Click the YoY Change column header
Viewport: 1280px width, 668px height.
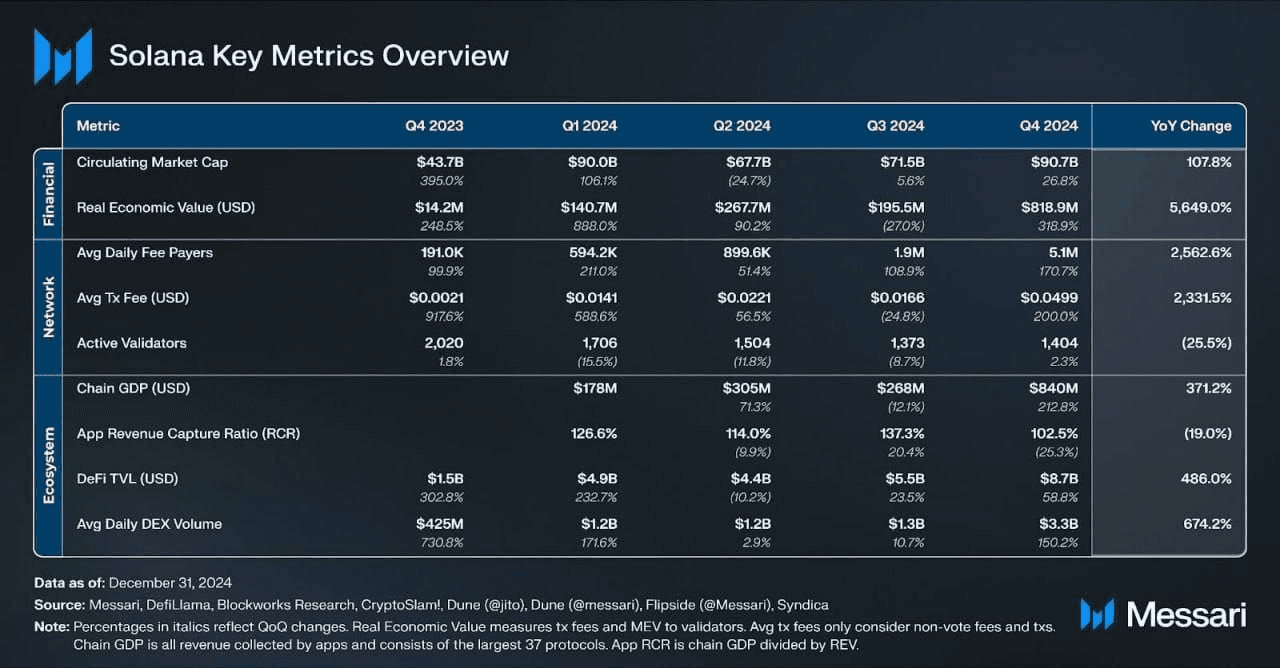tap(1191, 126)
